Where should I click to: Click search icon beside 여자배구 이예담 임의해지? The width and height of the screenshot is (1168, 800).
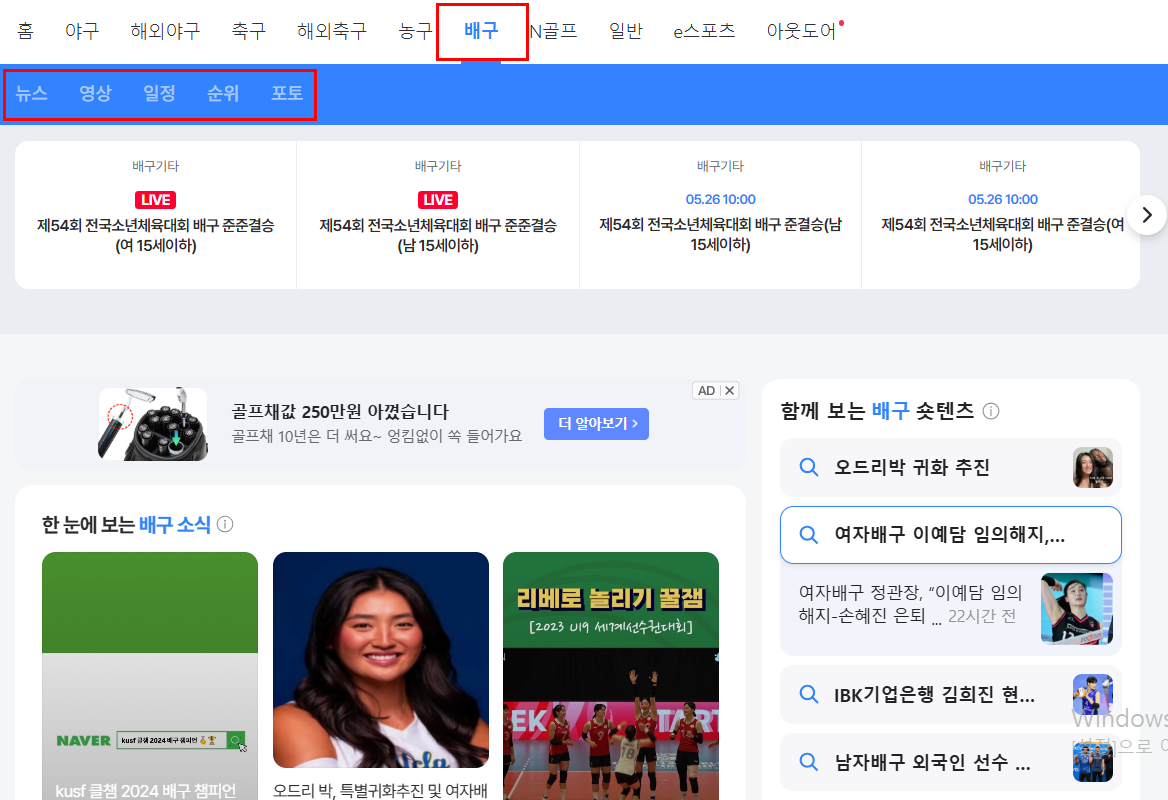(x=809, y=535)
